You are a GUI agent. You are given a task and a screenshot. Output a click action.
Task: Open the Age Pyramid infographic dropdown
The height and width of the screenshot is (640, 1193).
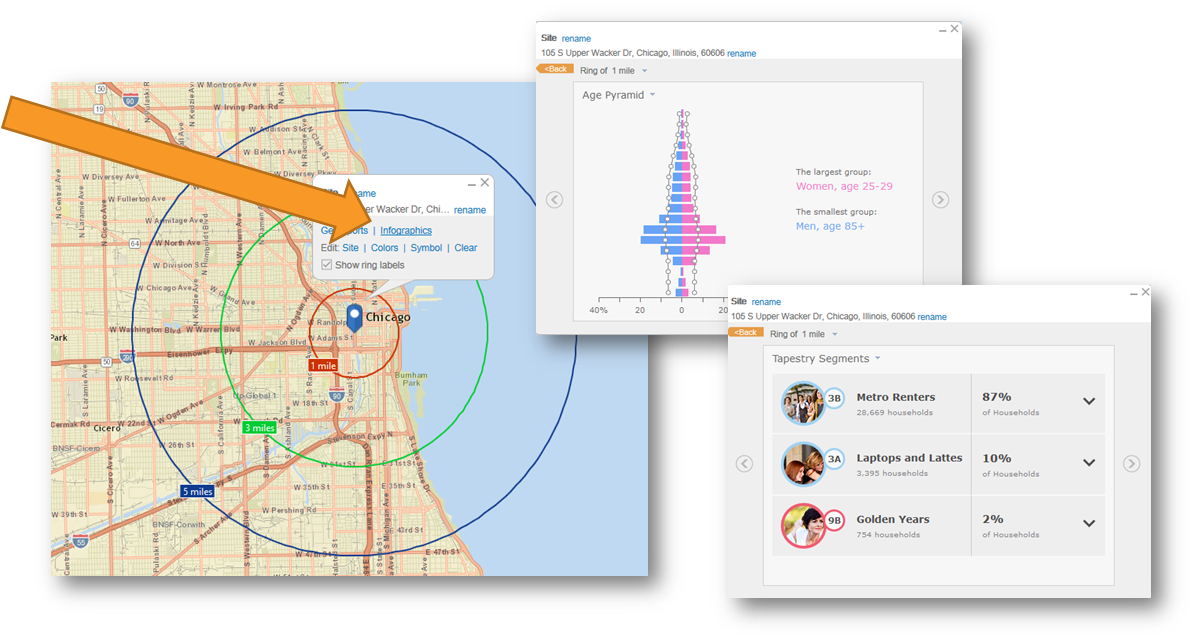coord(652,95)
